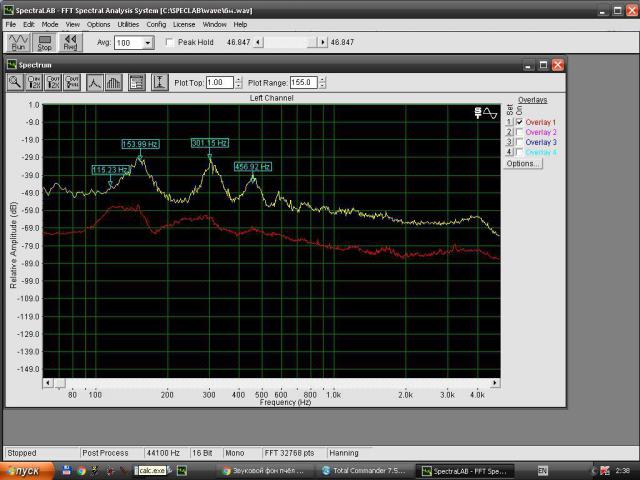Click the 115.23 Hz peak marker label
Screen dimensions: 640x480
tap(111, 170)
